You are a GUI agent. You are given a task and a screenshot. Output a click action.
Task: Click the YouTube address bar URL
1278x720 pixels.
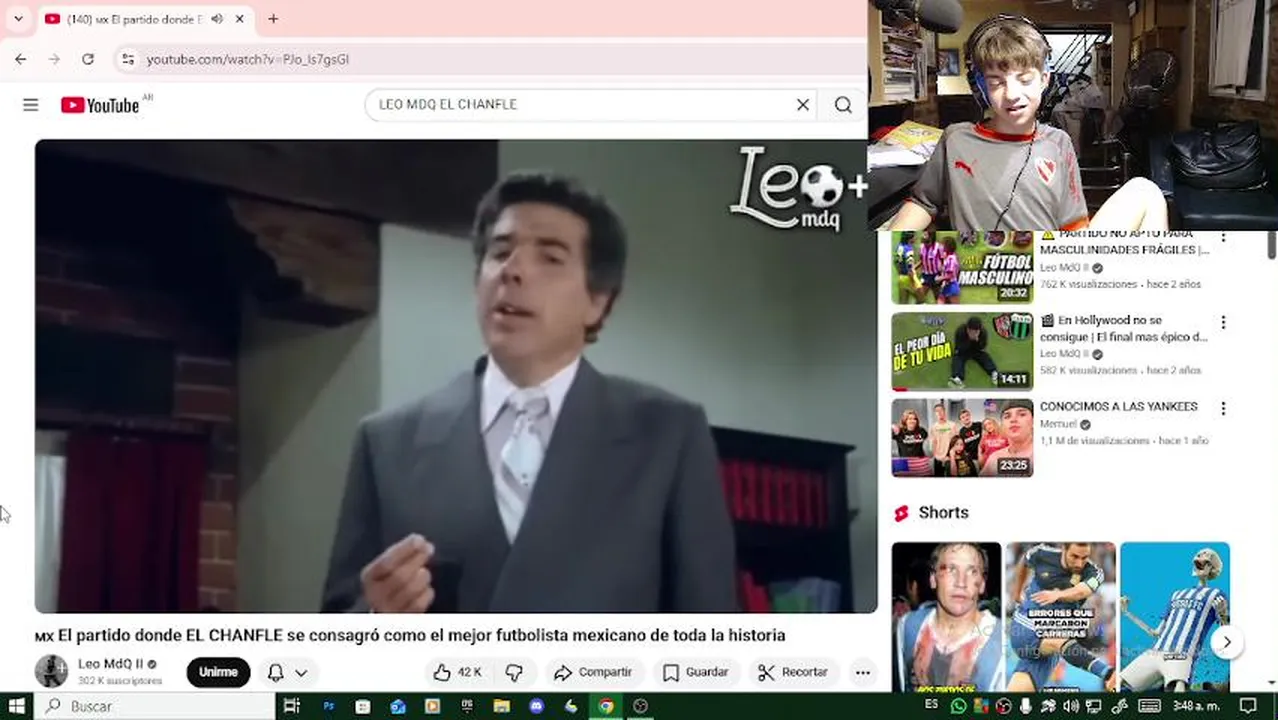(x=248, y=59)
